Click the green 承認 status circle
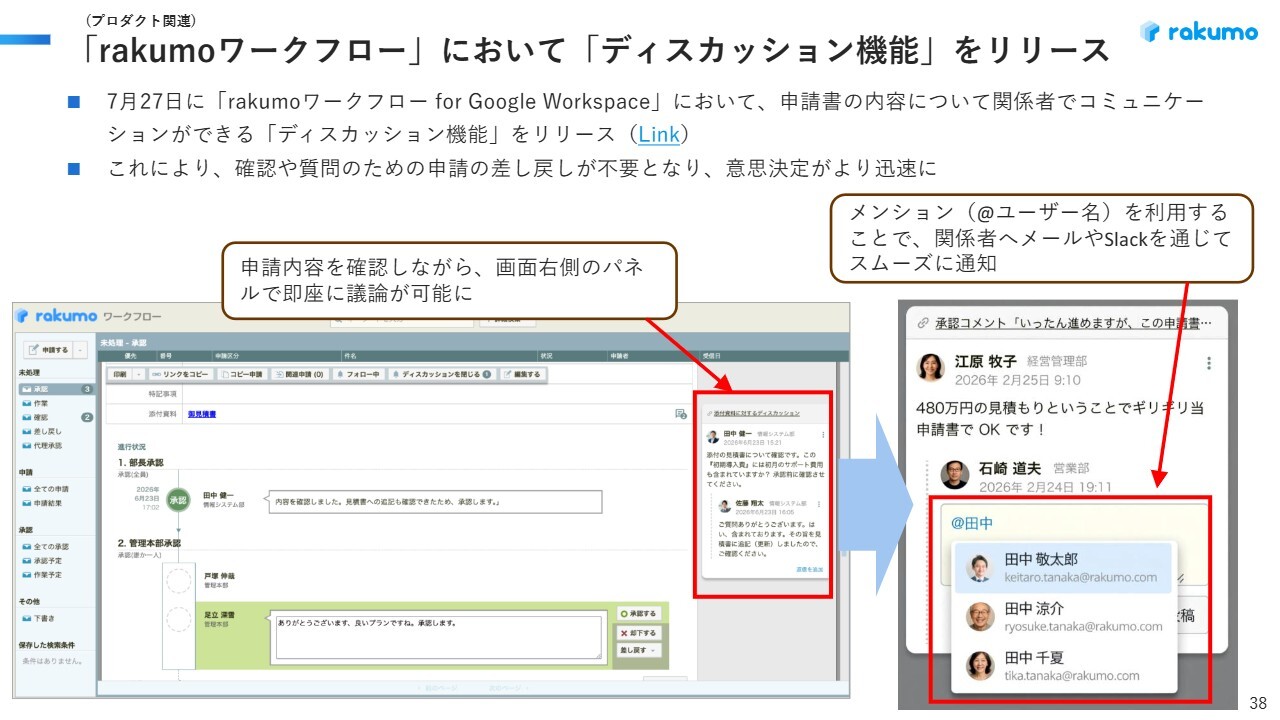The height and width of the screenshot is (720, 1280). (178, 499)
